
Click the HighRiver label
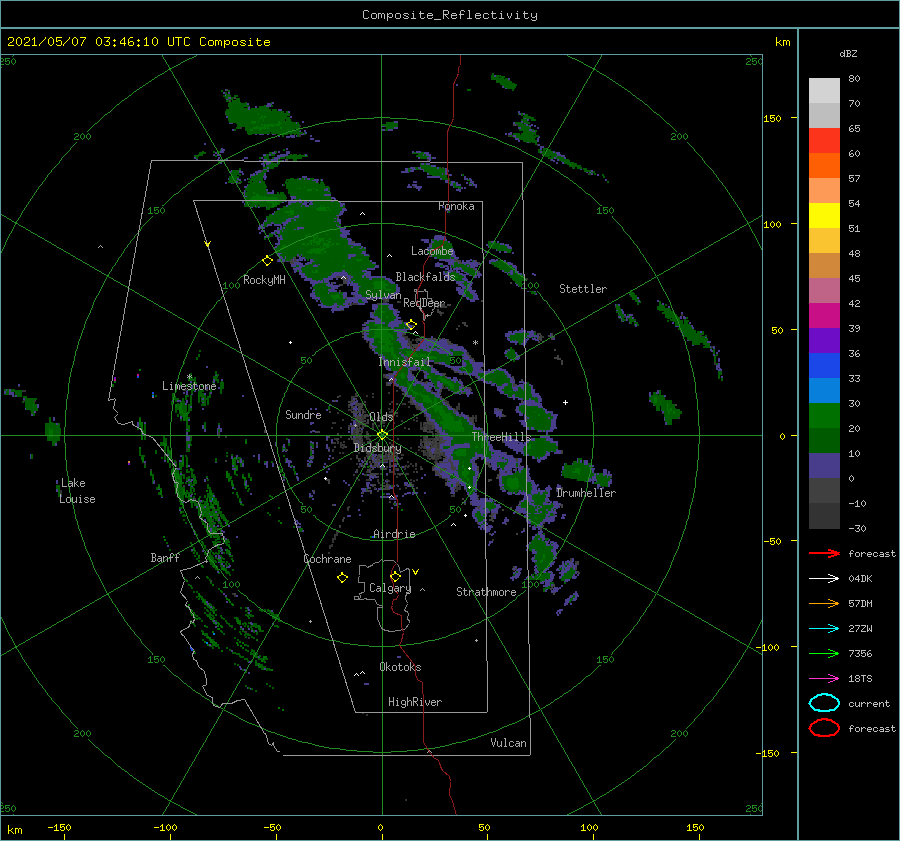[415, 702]
